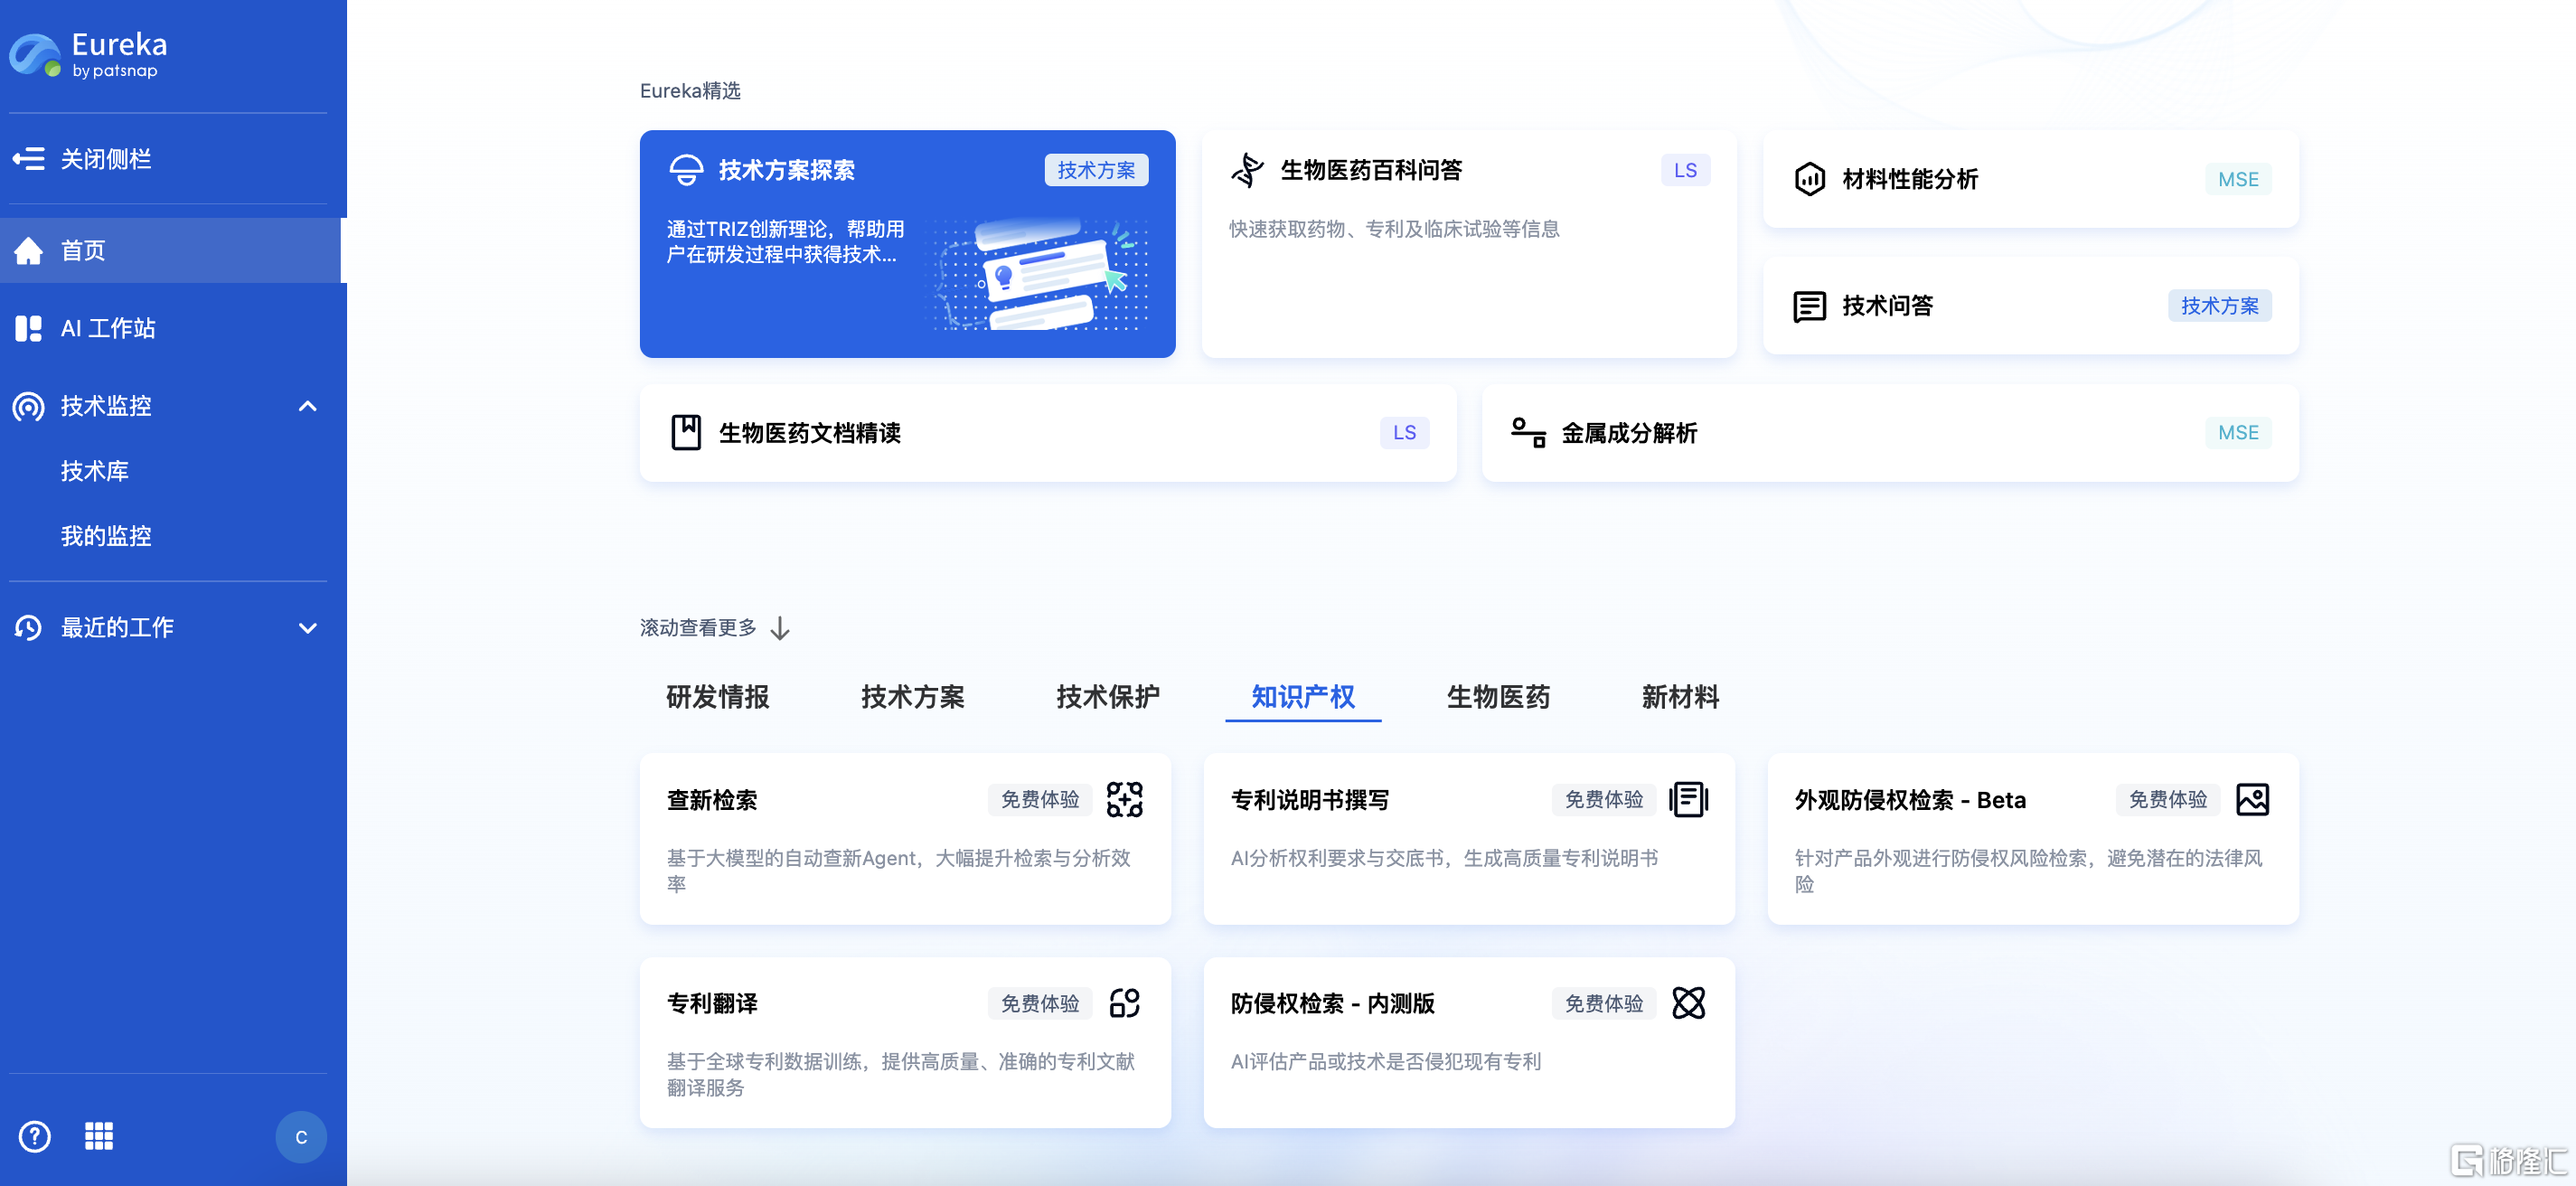Click 免费体验 on the 查新检索 card
The image size is (2576, 1186).
click(x=1040, y=800)
